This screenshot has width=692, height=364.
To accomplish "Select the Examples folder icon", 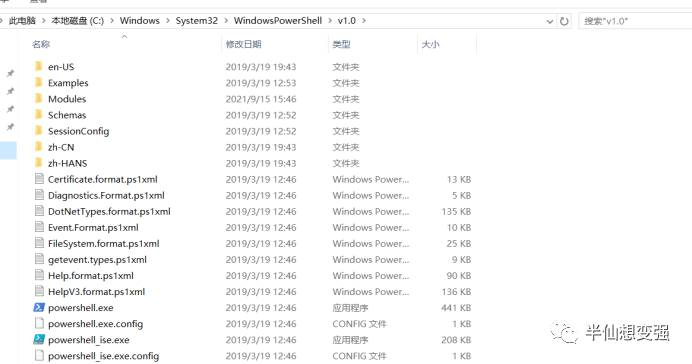I will coord(39,83).
